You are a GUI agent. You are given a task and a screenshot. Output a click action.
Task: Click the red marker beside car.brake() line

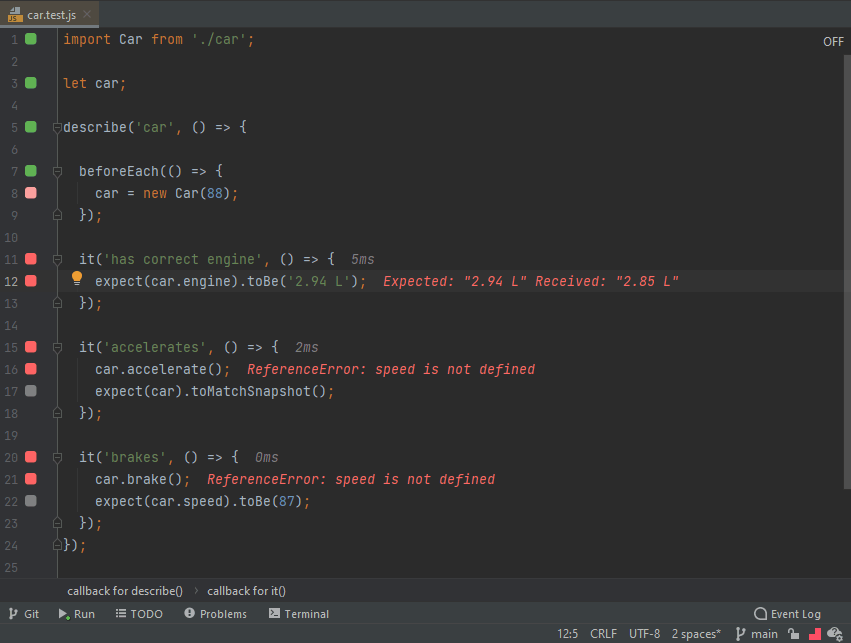coord(31,479)
